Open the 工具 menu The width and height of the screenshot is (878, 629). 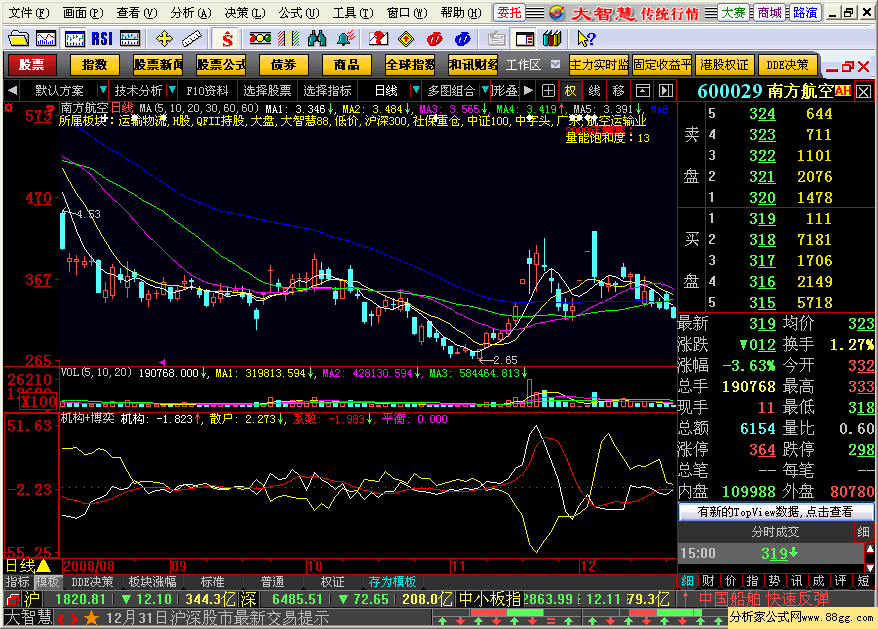coord(352,13)
